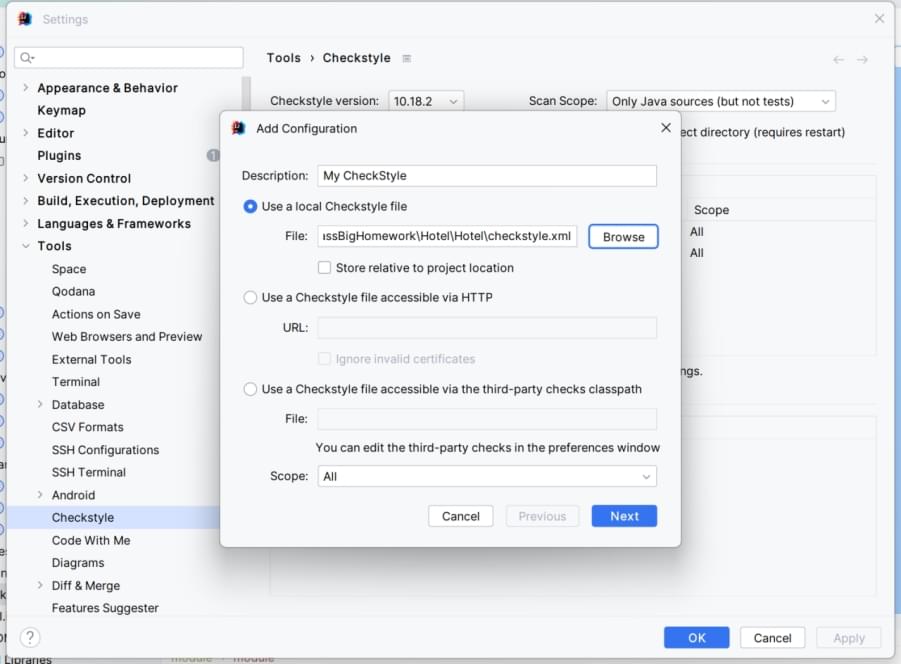Image resolution: width=901 pixels, height=664 pixels.
Task: Enable 'Store relative to project location'
Action: click(324, 268)
